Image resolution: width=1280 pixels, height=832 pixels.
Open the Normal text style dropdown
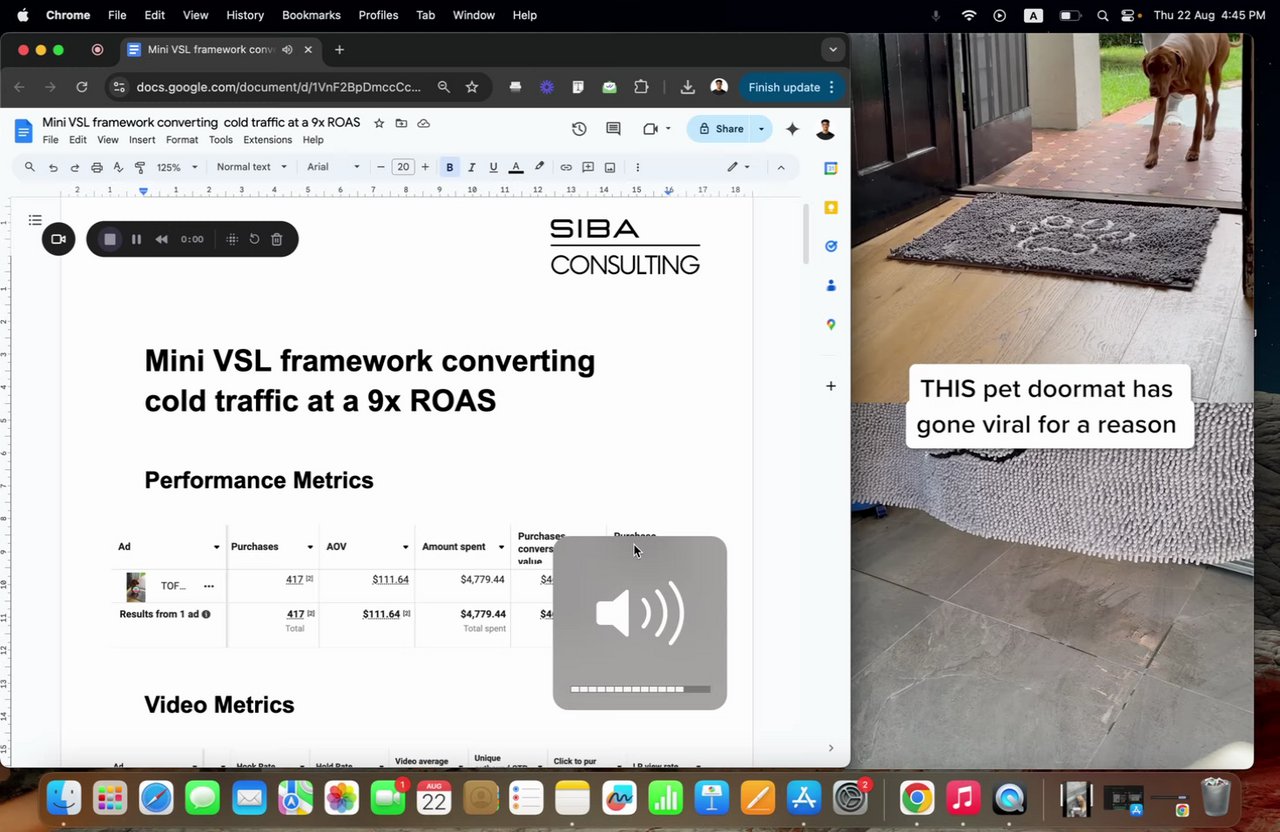252,167
